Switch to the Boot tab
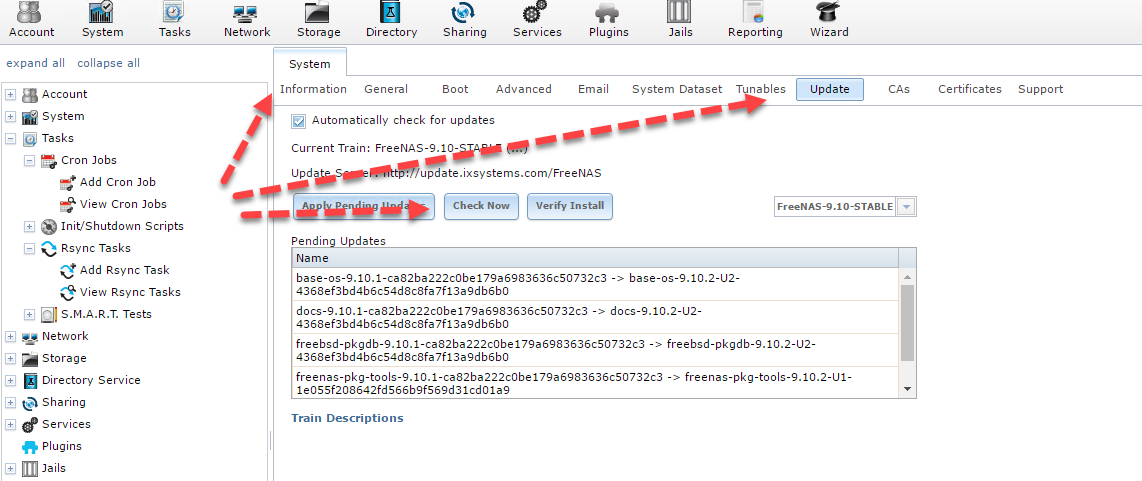The width and height of the screenshot is (1142, 481). (x=455, y=89)
